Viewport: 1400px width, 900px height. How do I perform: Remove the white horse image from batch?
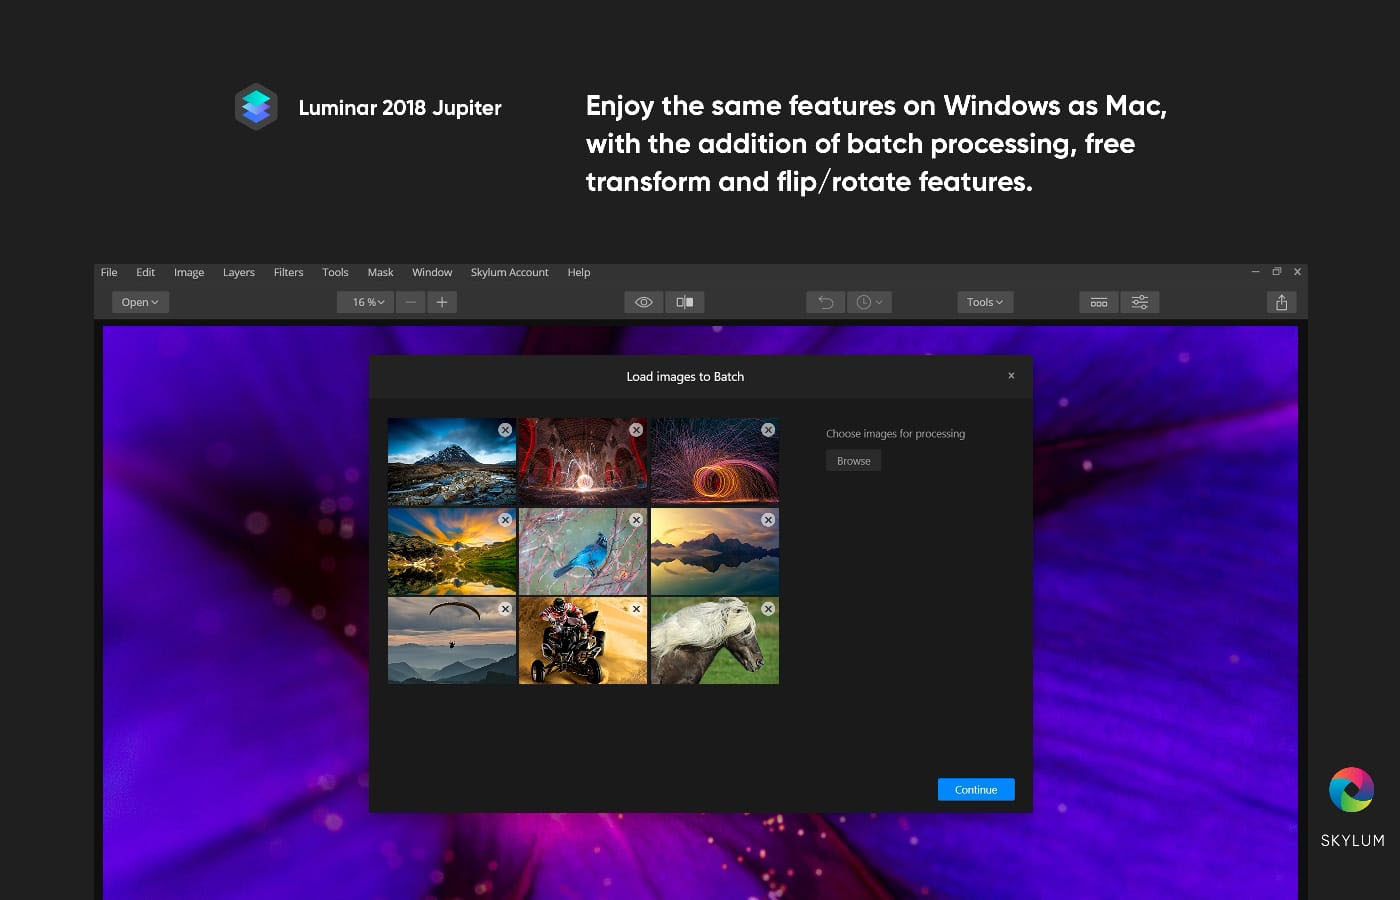[768, 608]
